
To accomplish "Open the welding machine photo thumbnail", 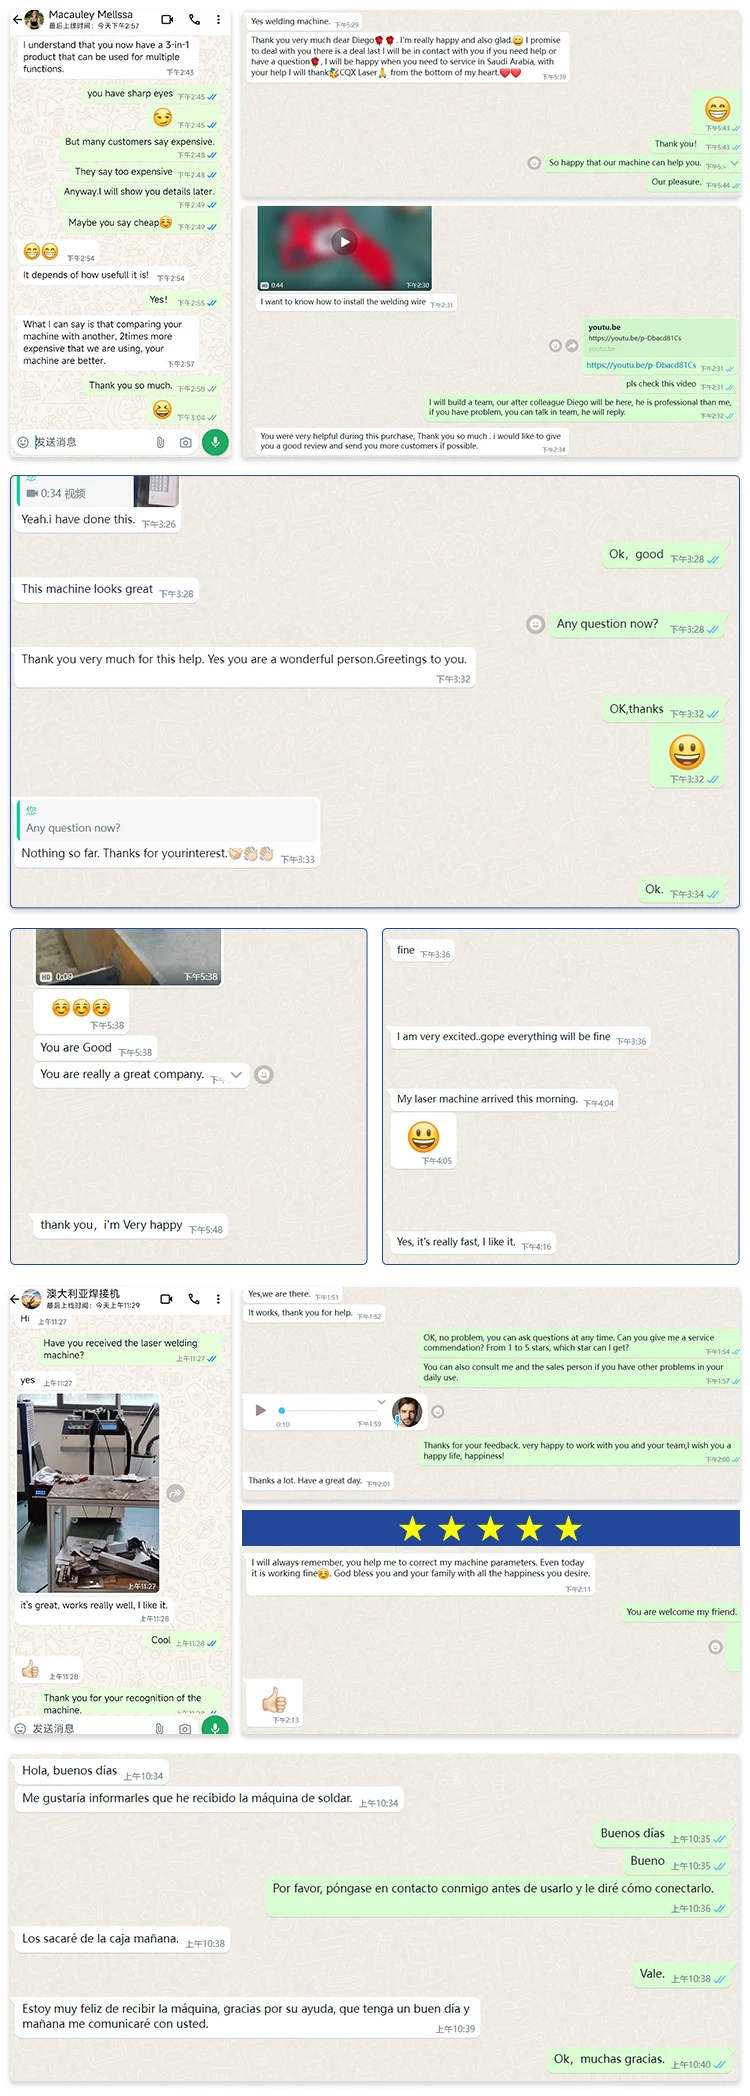I will tap(88, 1493).
